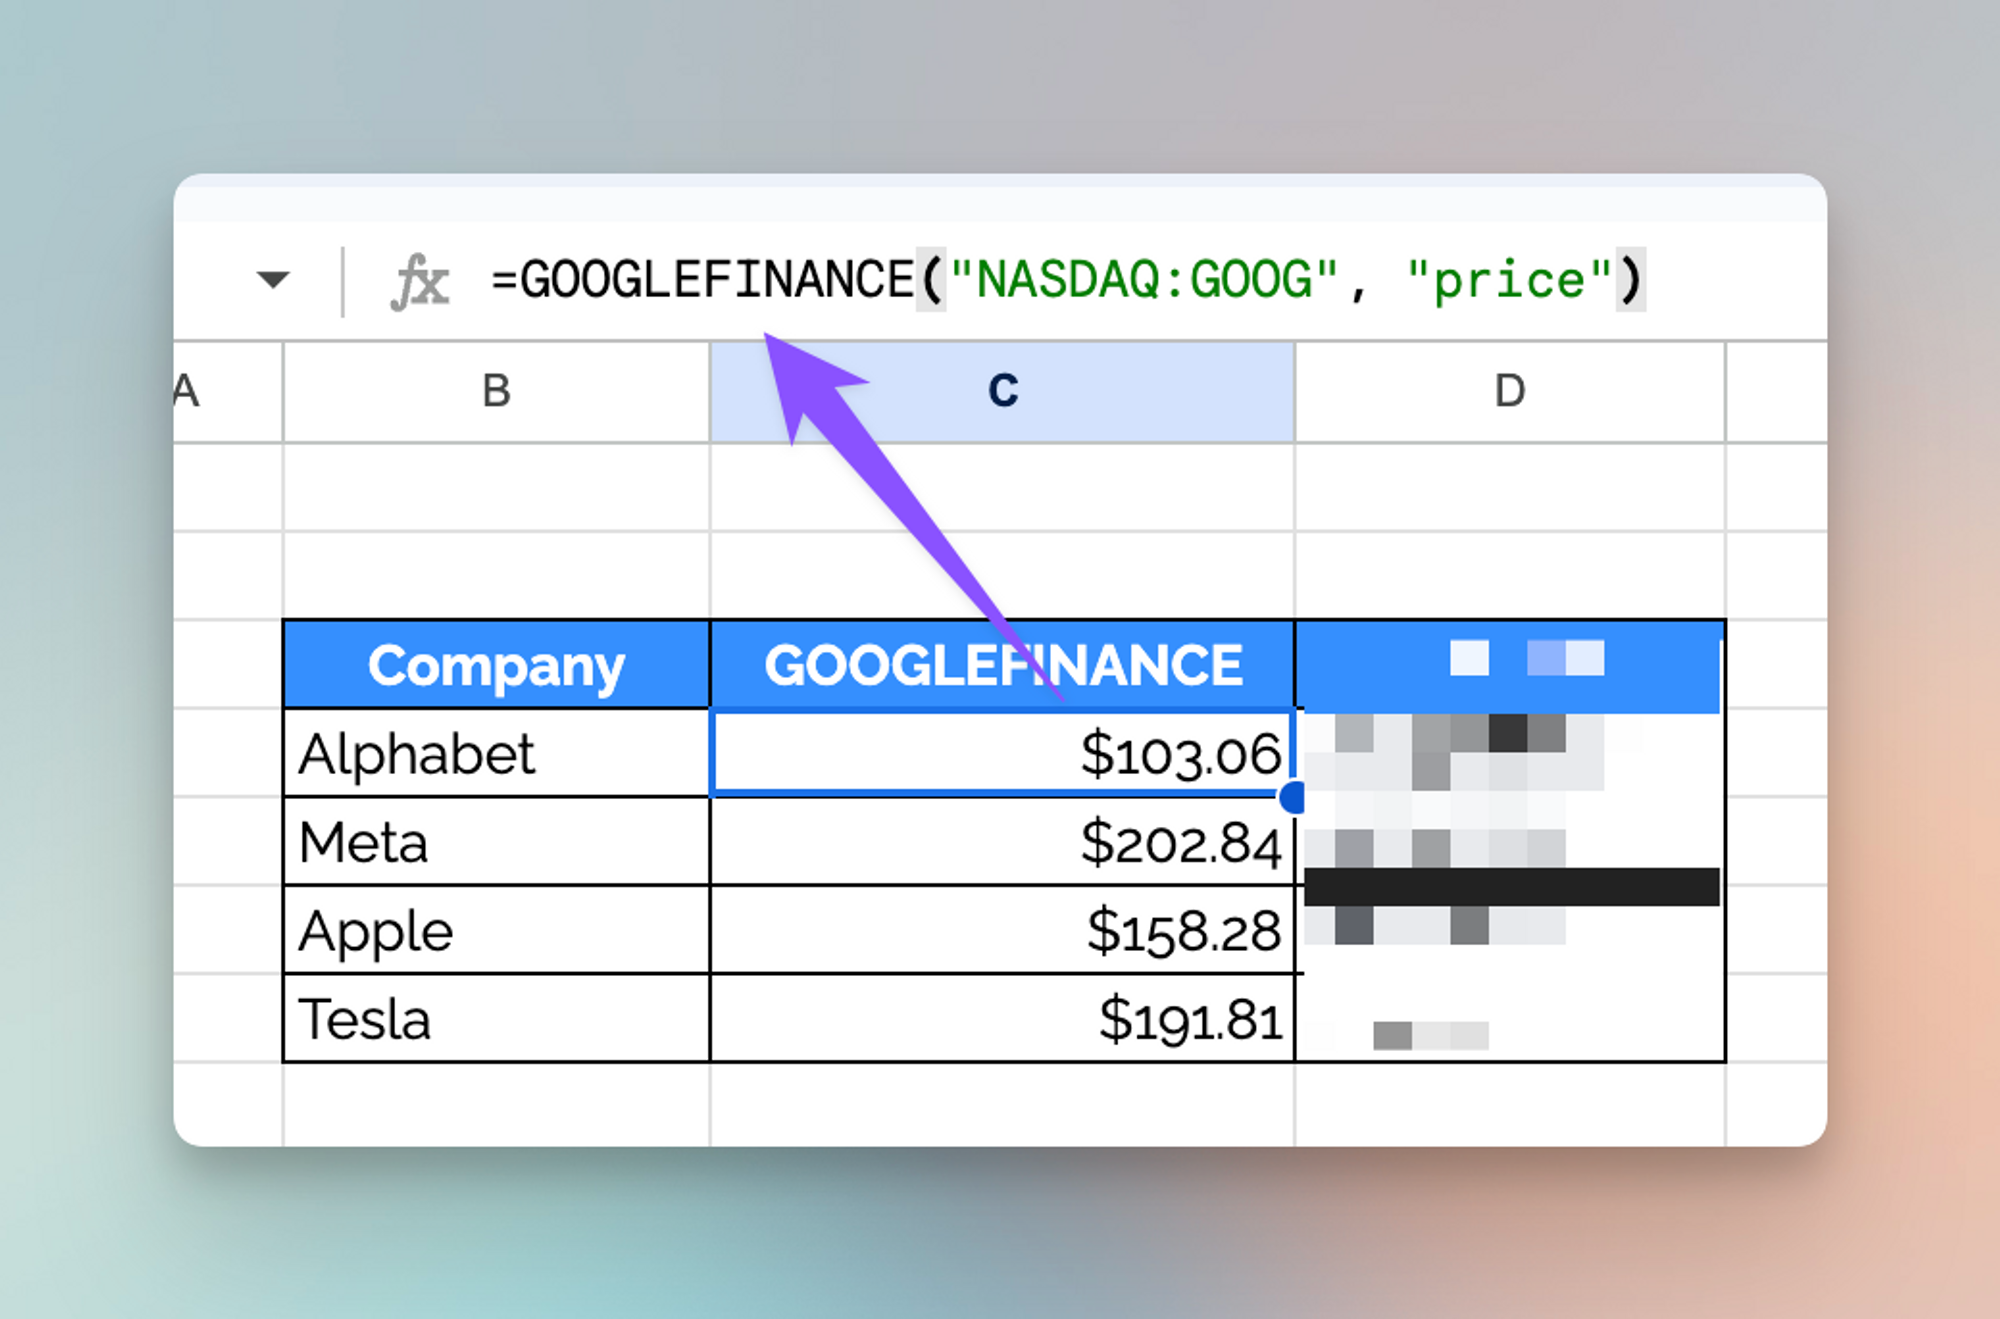Select the Tesla cell
The width and height of the screenshot is (2000, 1319).
496,1019
